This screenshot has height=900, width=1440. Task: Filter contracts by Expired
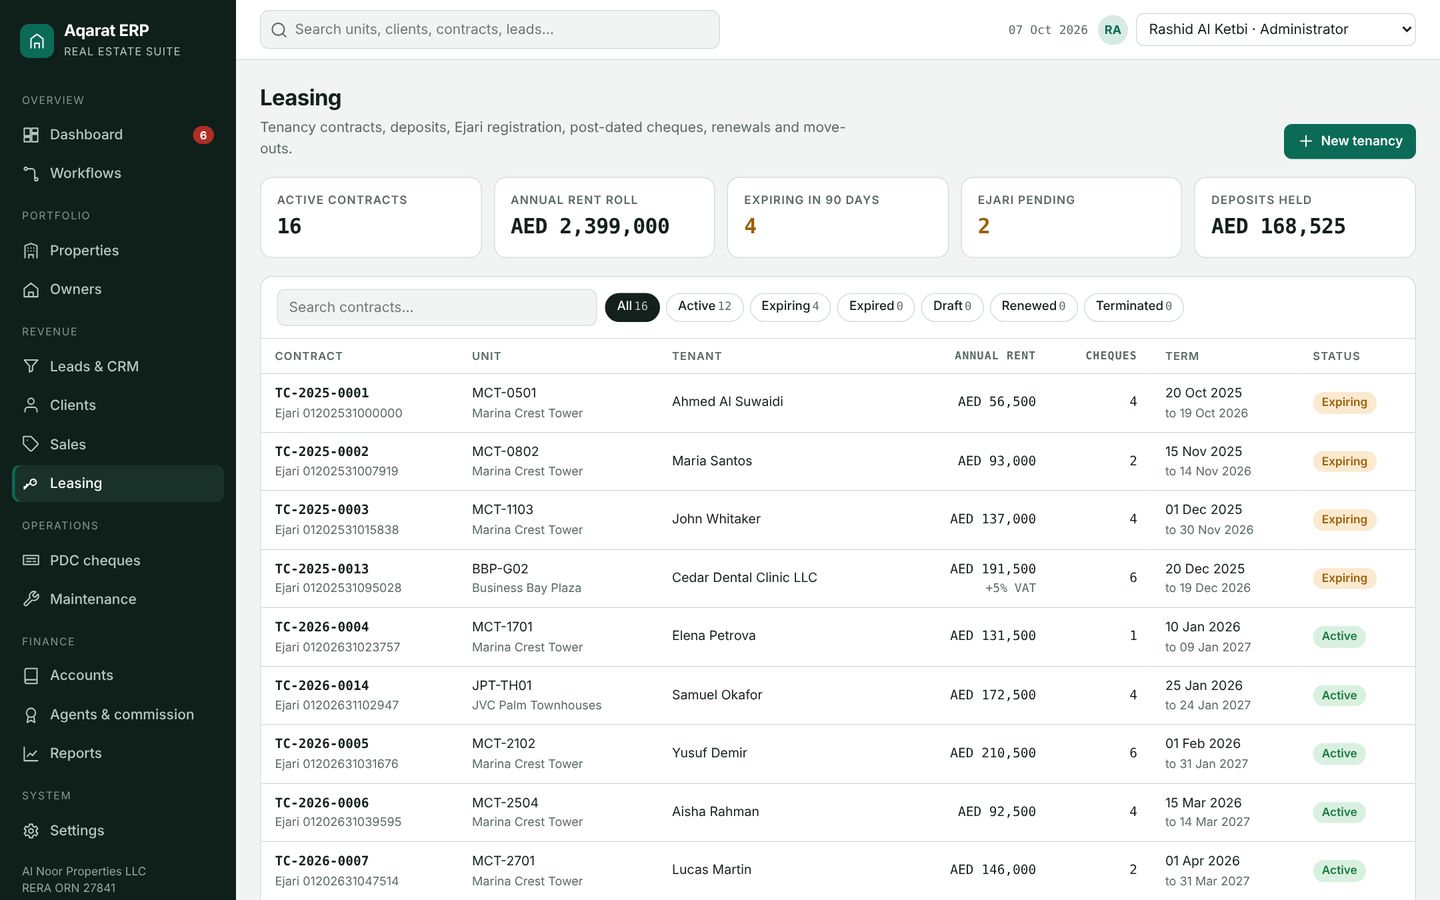876,307
